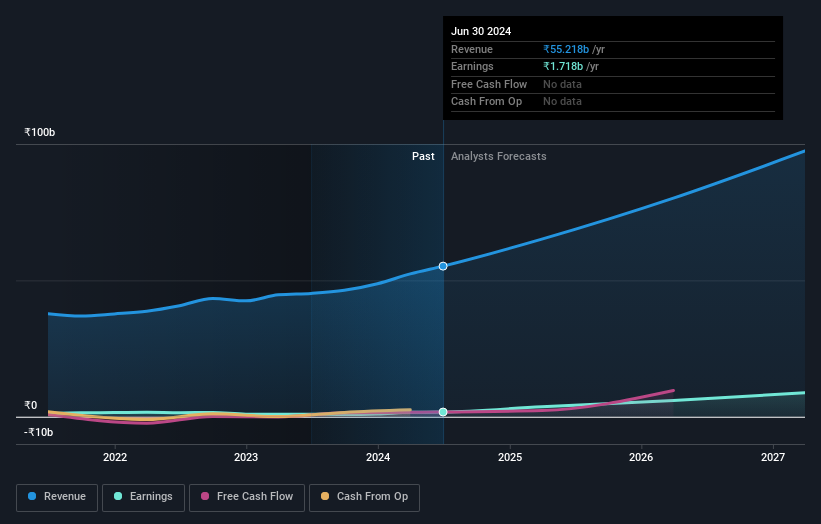The image size is (821, 524).
Task: Click the Earnings row label in tooltip
Action: coord(472,66)
